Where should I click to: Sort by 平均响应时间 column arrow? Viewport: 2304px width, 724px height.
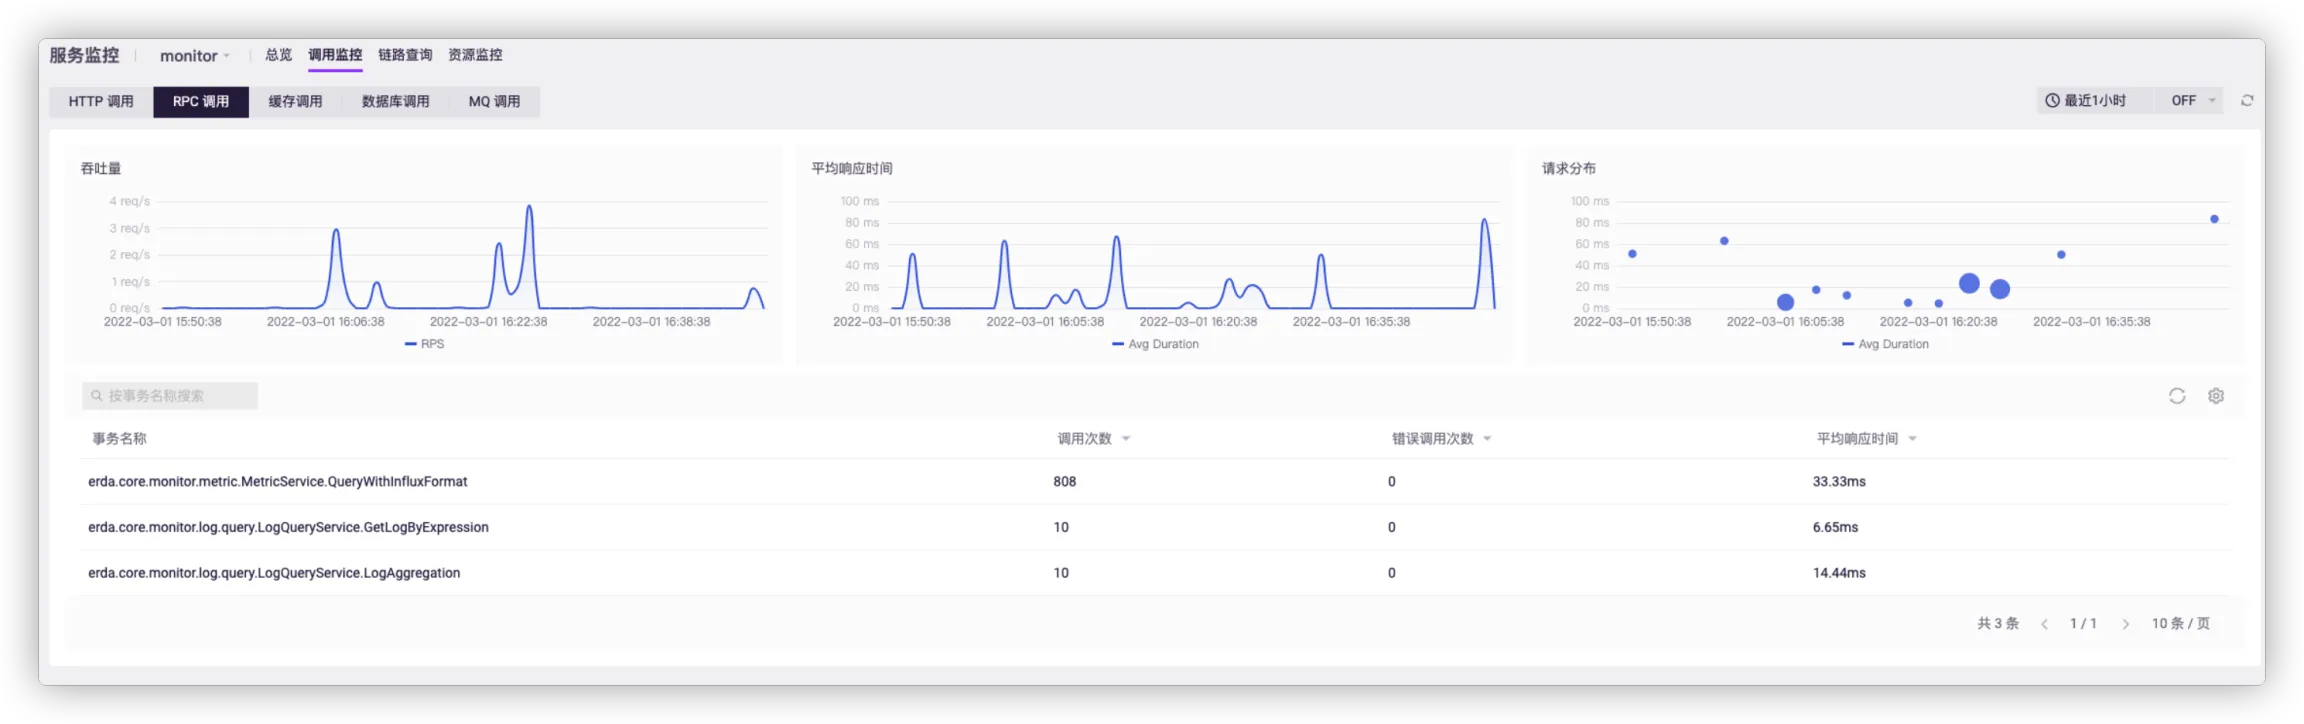pyautogui.click(x=1912, y=439)
